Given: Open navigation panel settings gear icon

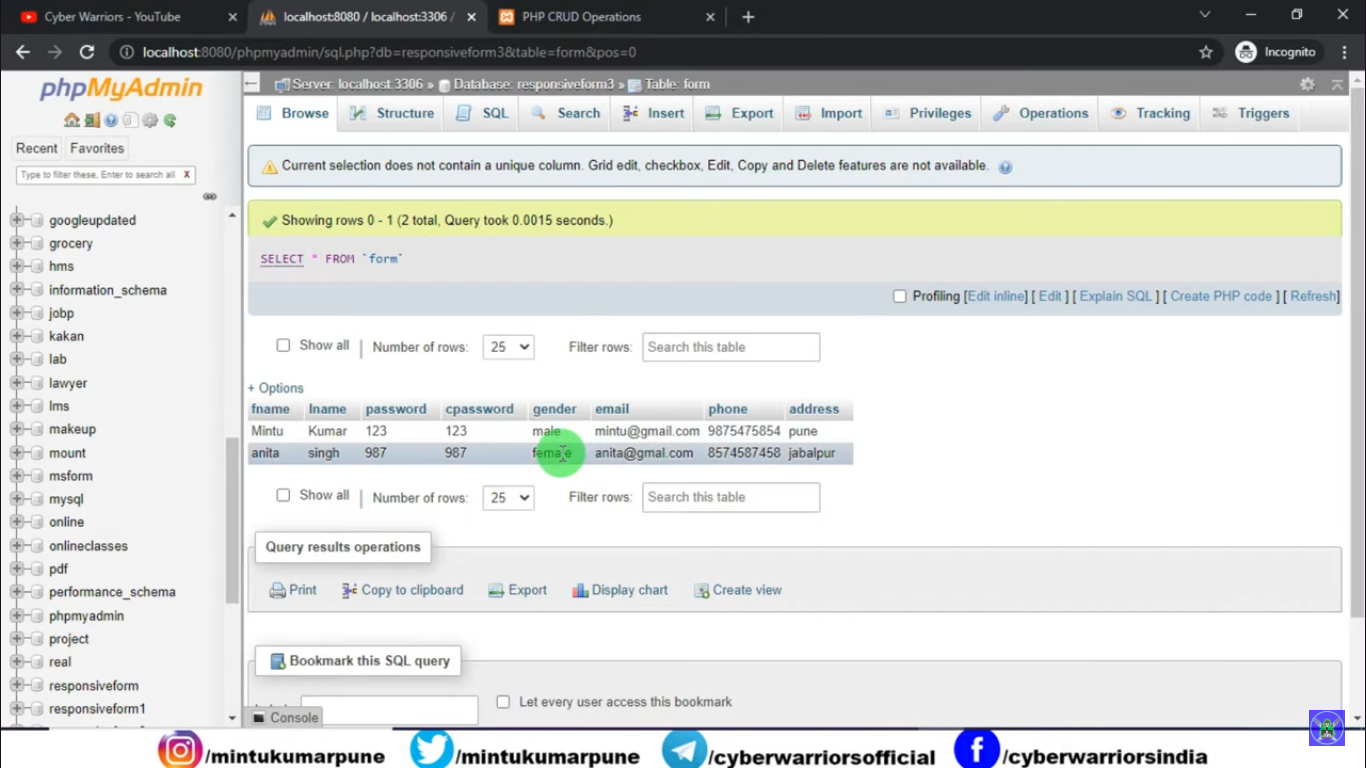Looking at the screenshot, I should coord(150,120).
